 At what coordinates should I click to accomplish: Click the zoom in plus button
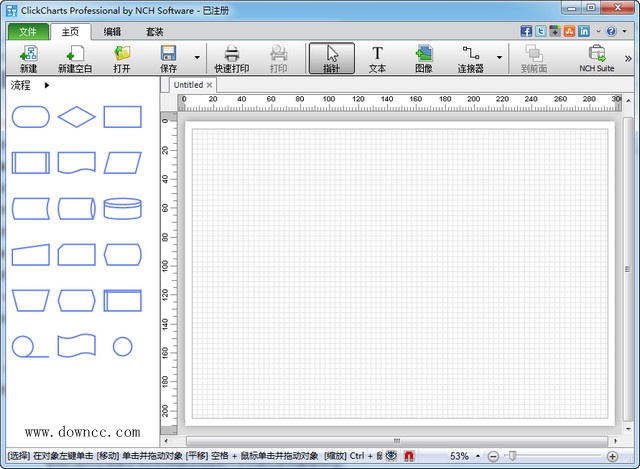point(612,456)
